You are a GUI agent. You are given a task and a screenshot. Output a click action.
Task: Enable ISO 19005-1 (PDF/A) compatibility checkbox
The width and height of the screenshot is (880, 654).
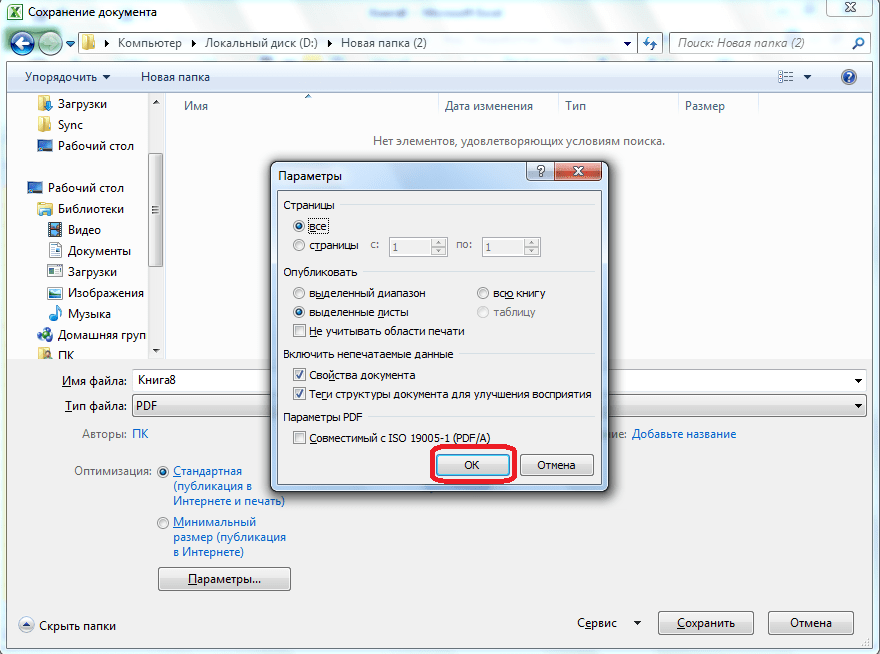(299, 438)
